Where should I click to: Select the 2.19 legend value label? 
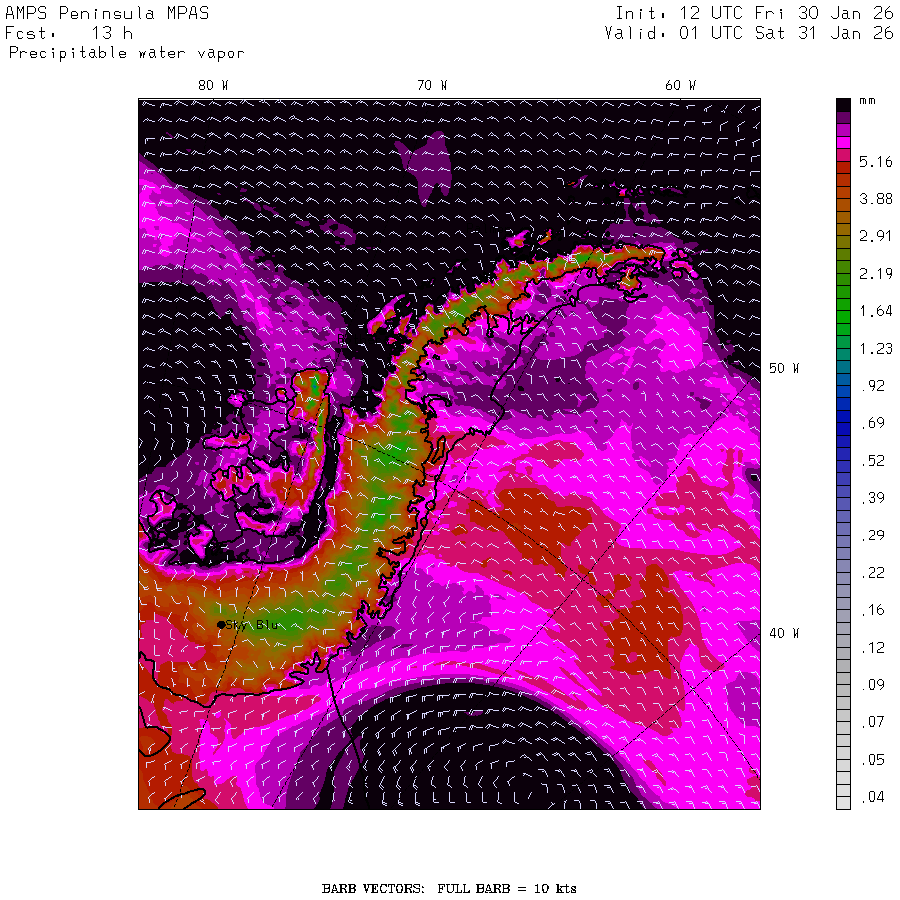point(875,274)
